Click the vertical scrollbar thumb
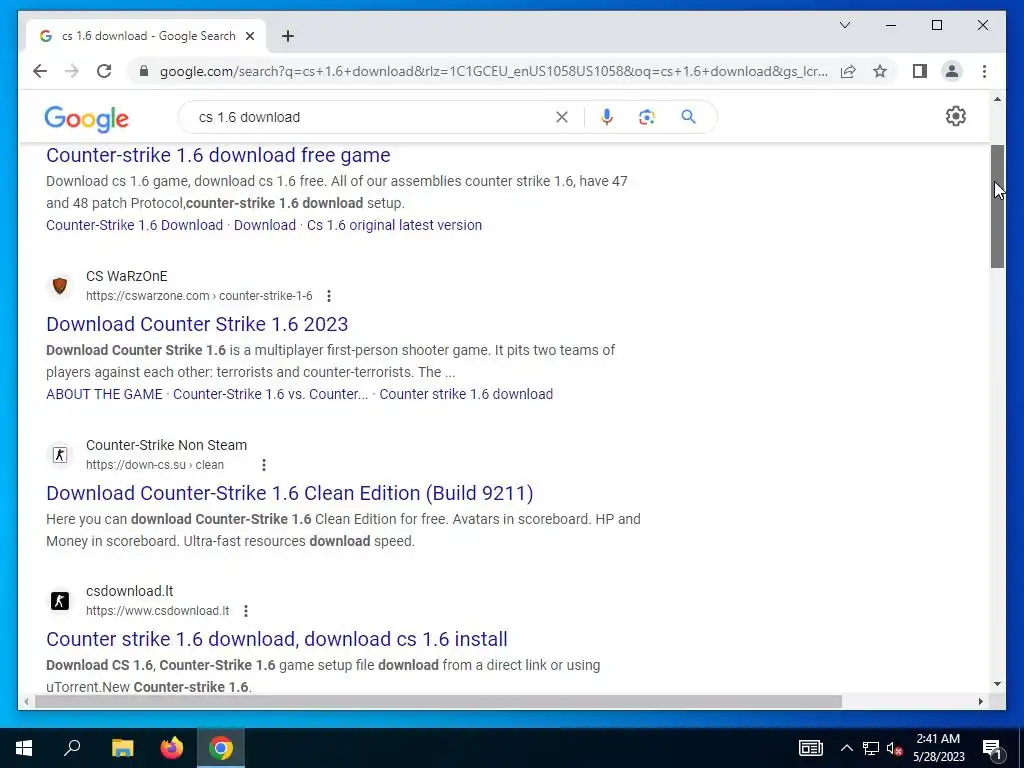Viewport: 1024px width, 768px height. pyautogui.click(x=997, y=206)
